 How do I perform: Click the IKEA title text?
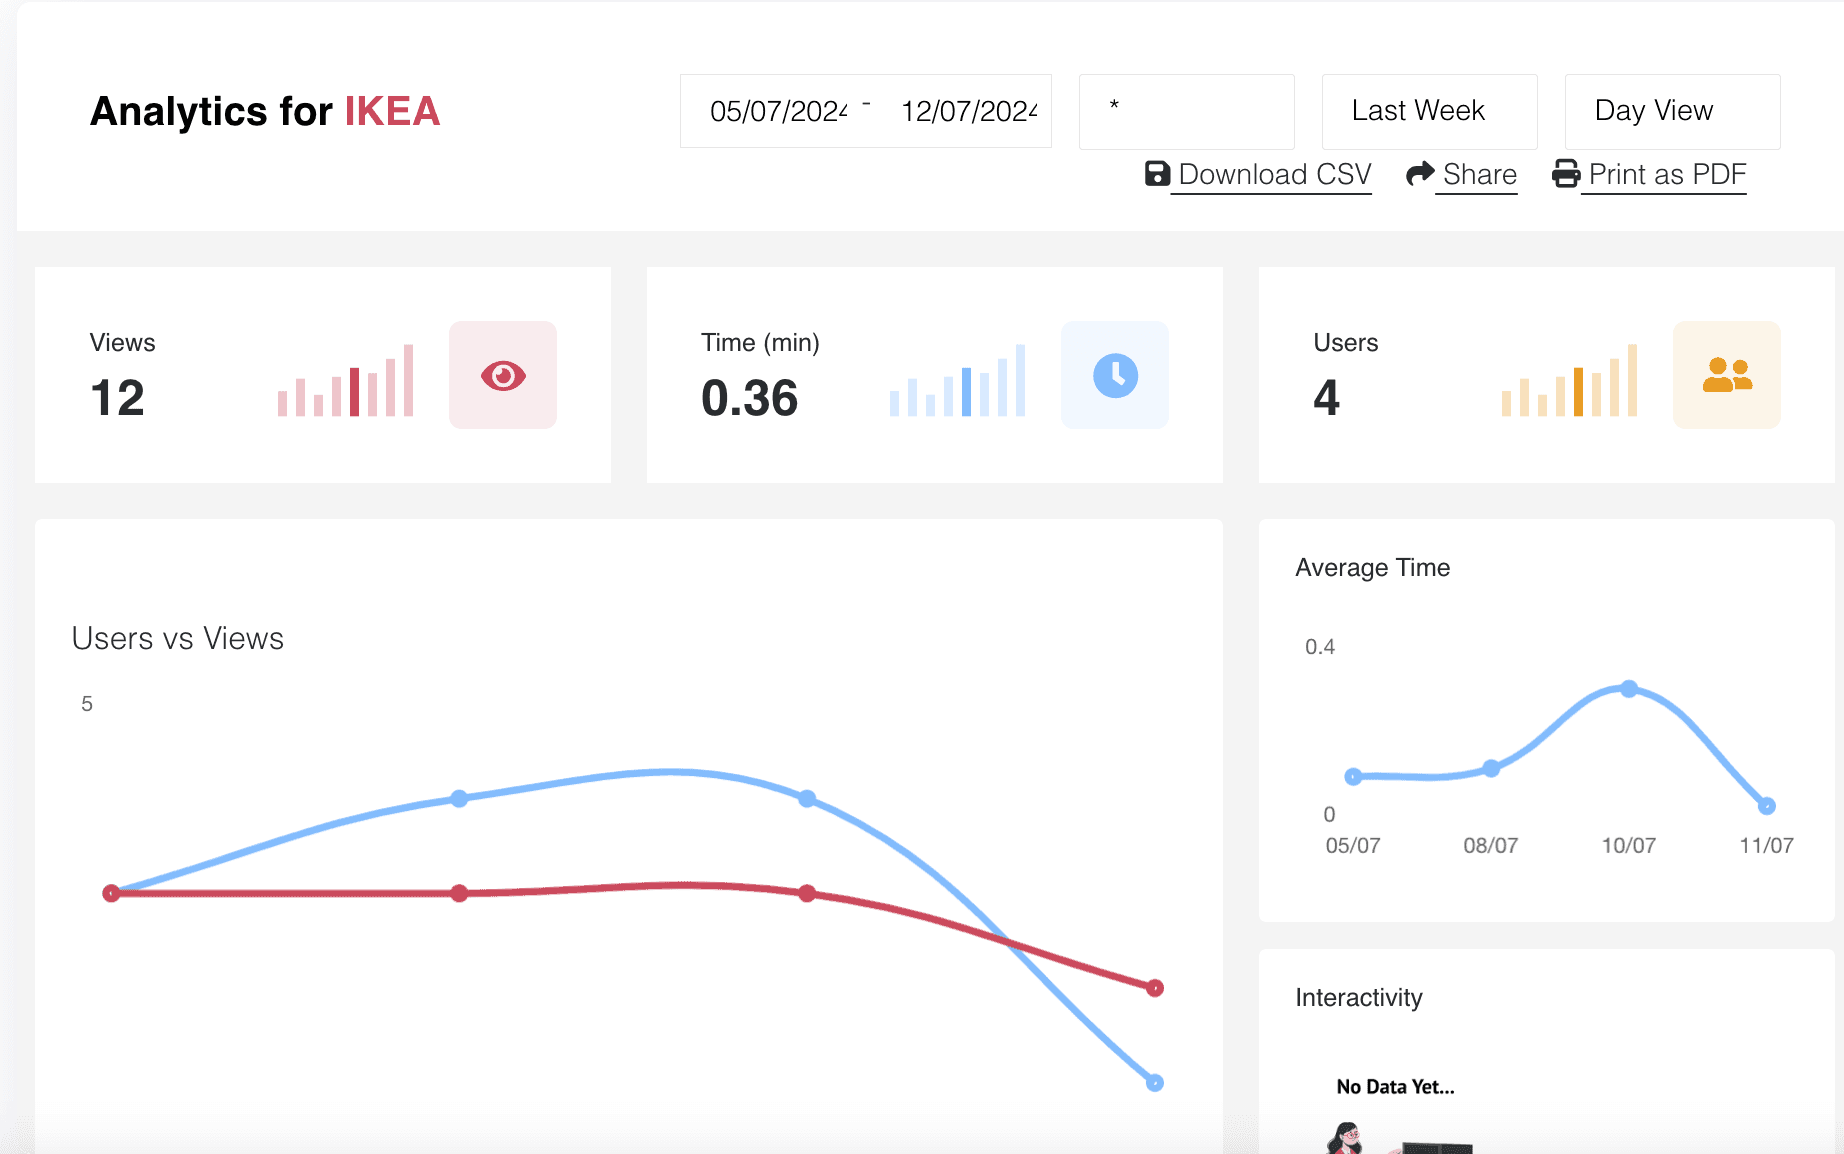[392, 111]
